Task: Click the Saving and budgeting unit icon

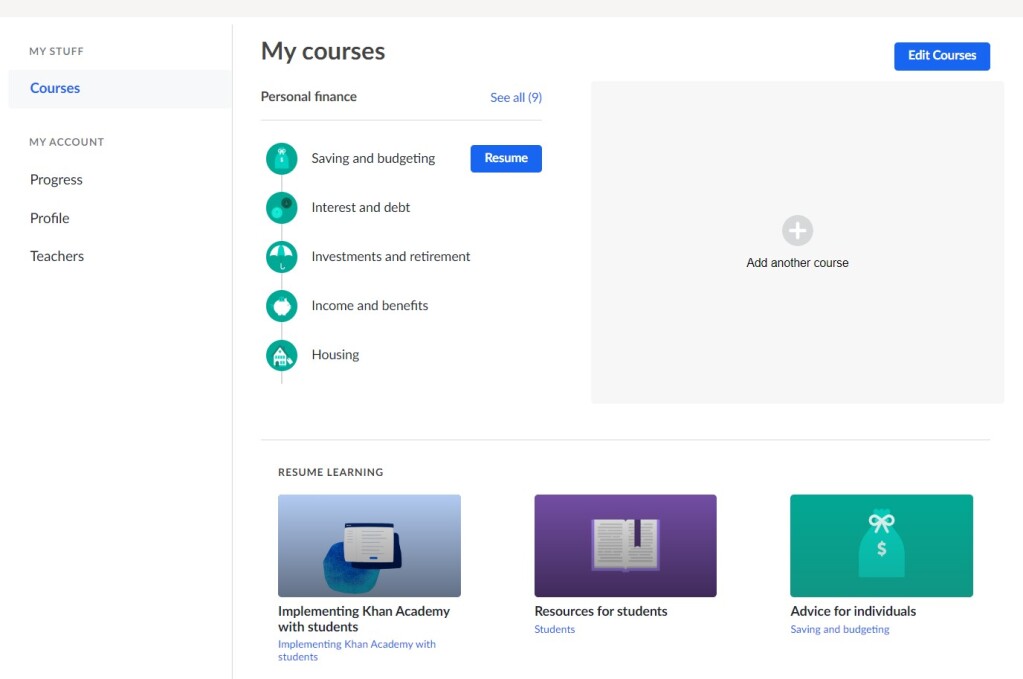Action: point(282,159)
